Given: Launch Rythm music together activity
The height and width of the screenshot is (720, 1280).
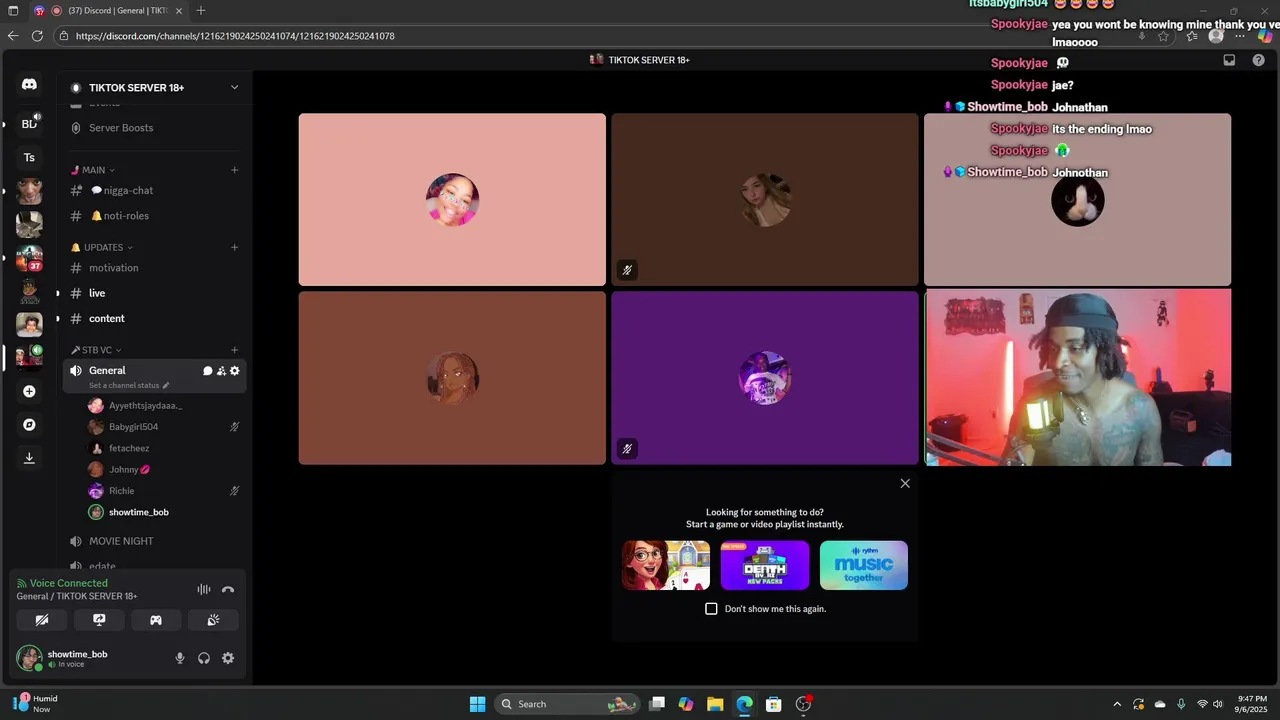Looking at the screenshot, I should (x=864, y=565).
